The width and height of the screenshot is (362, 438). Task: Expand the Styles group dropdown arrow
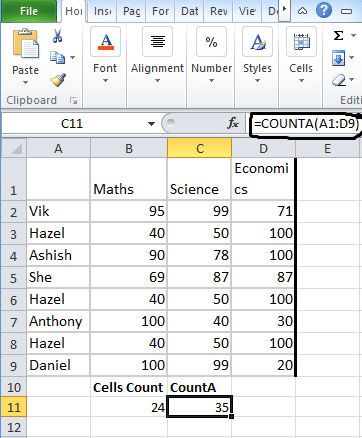[257, 81]
